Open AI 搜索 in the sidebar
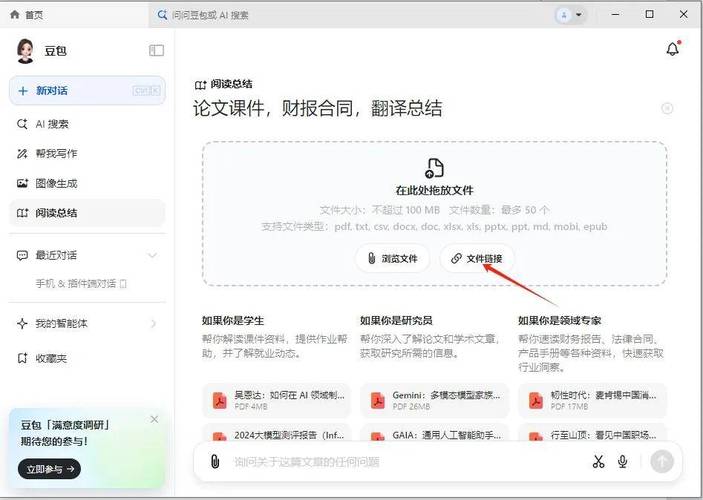703x500 pixels. (87, 124)
